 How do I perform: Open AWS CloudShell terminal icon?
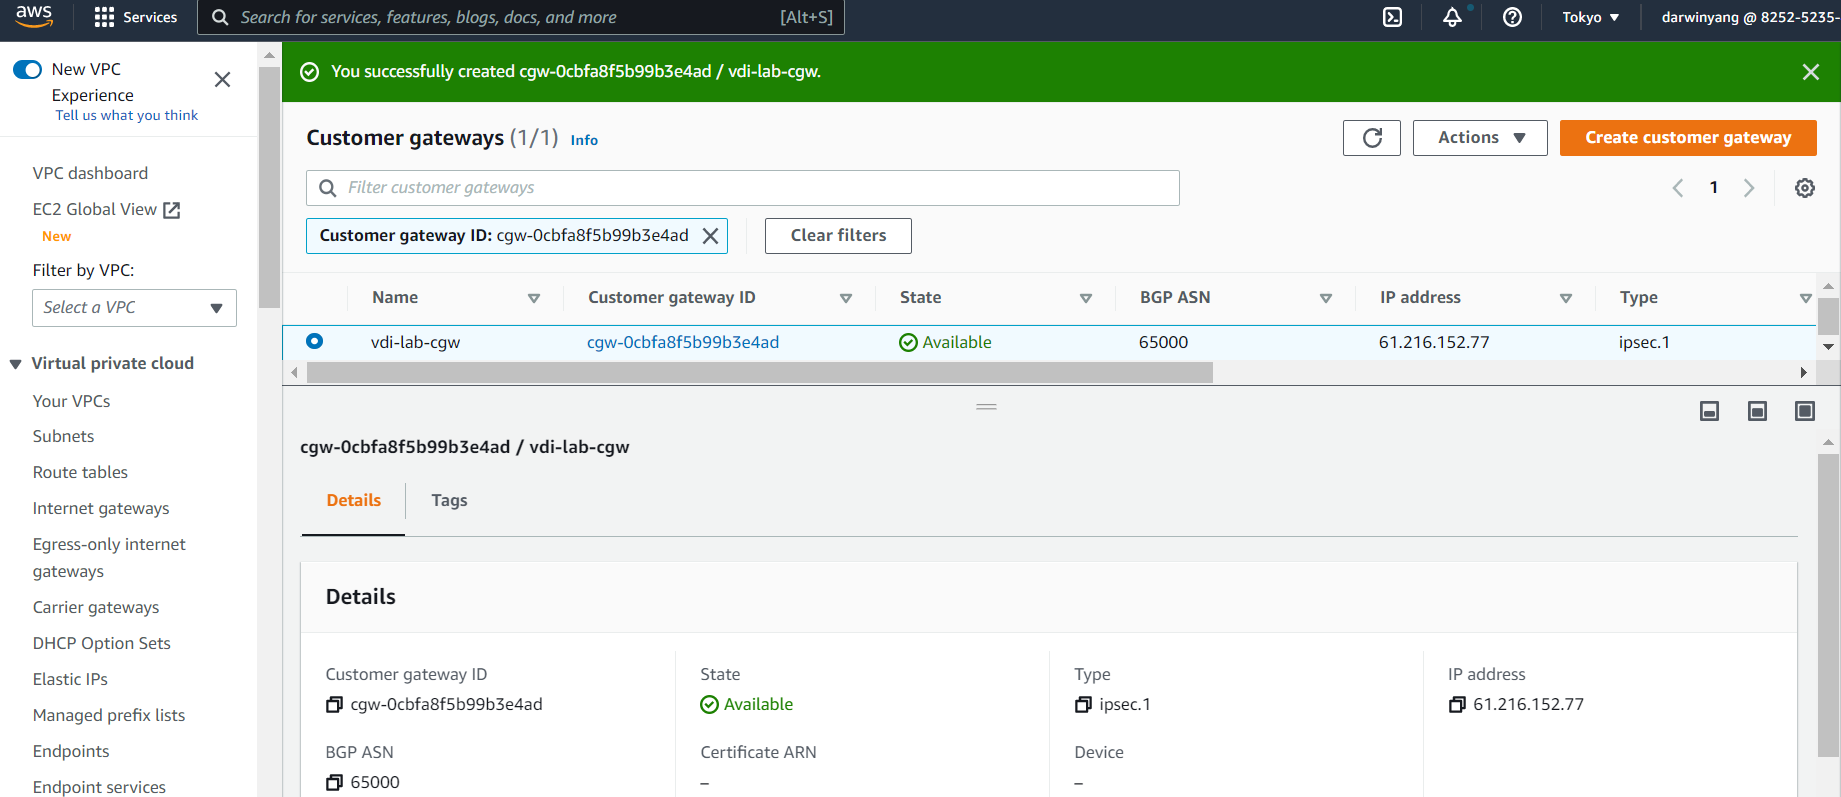pos(1392,17)
